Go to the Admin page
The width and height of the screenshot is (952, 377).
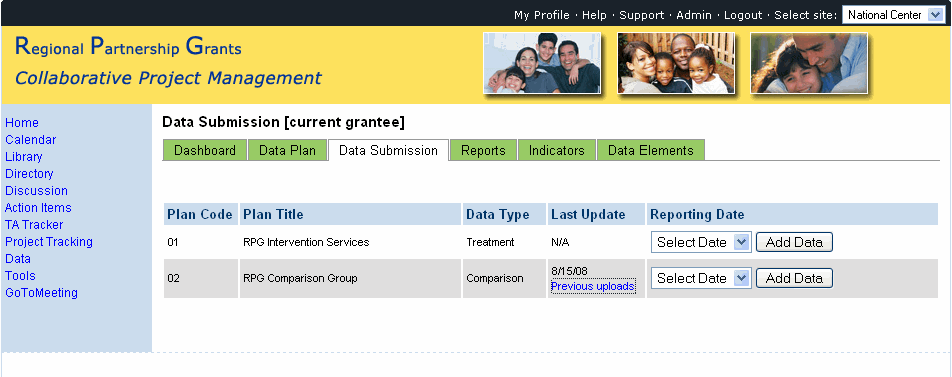click(694, 15)
